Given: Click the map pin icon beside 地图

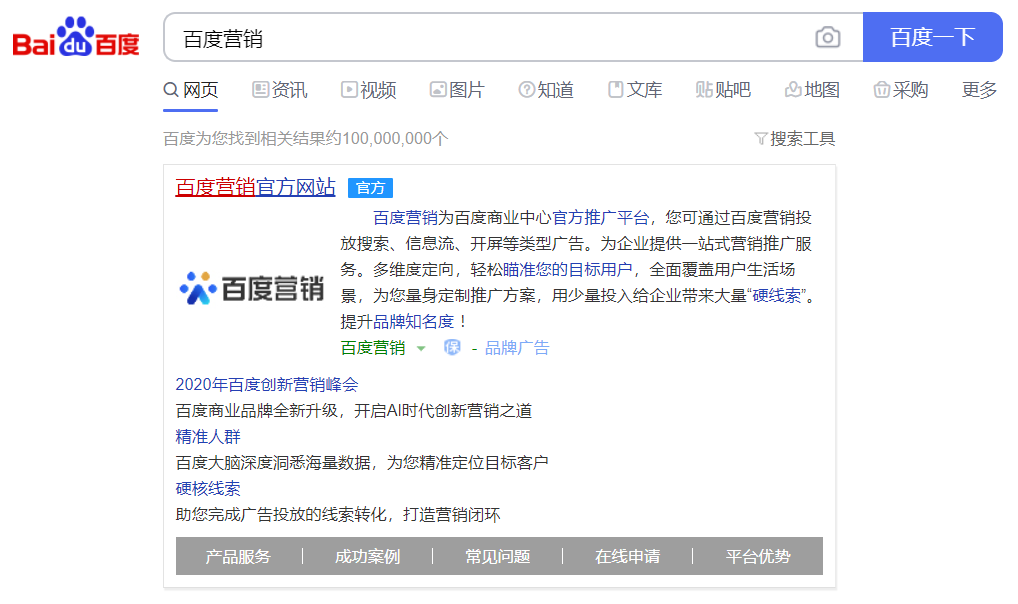Looking at the screenshot, I should point(793,90).
